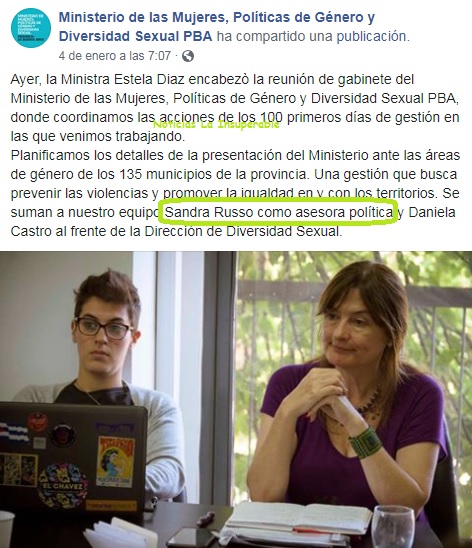Screen dimensions: 472x548
Task: Click the black eyeglasses of the left person
Action: [x=103, y=329]
